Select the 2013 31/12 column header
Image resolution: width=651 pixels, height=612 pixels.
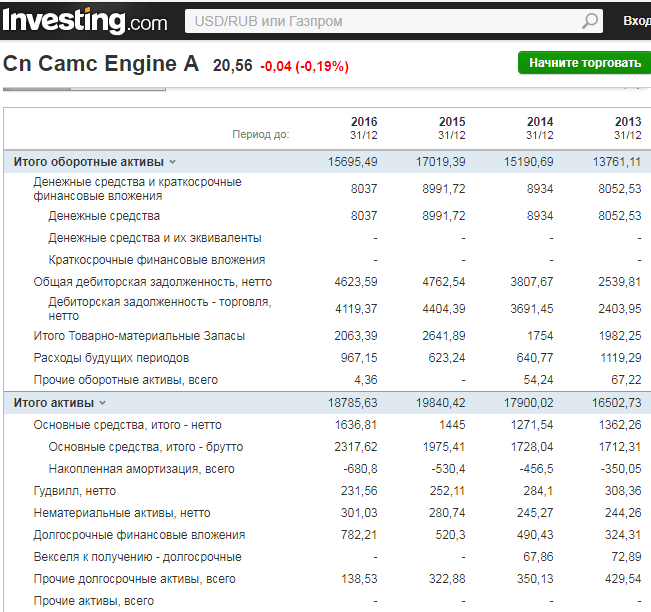(628, 128)
